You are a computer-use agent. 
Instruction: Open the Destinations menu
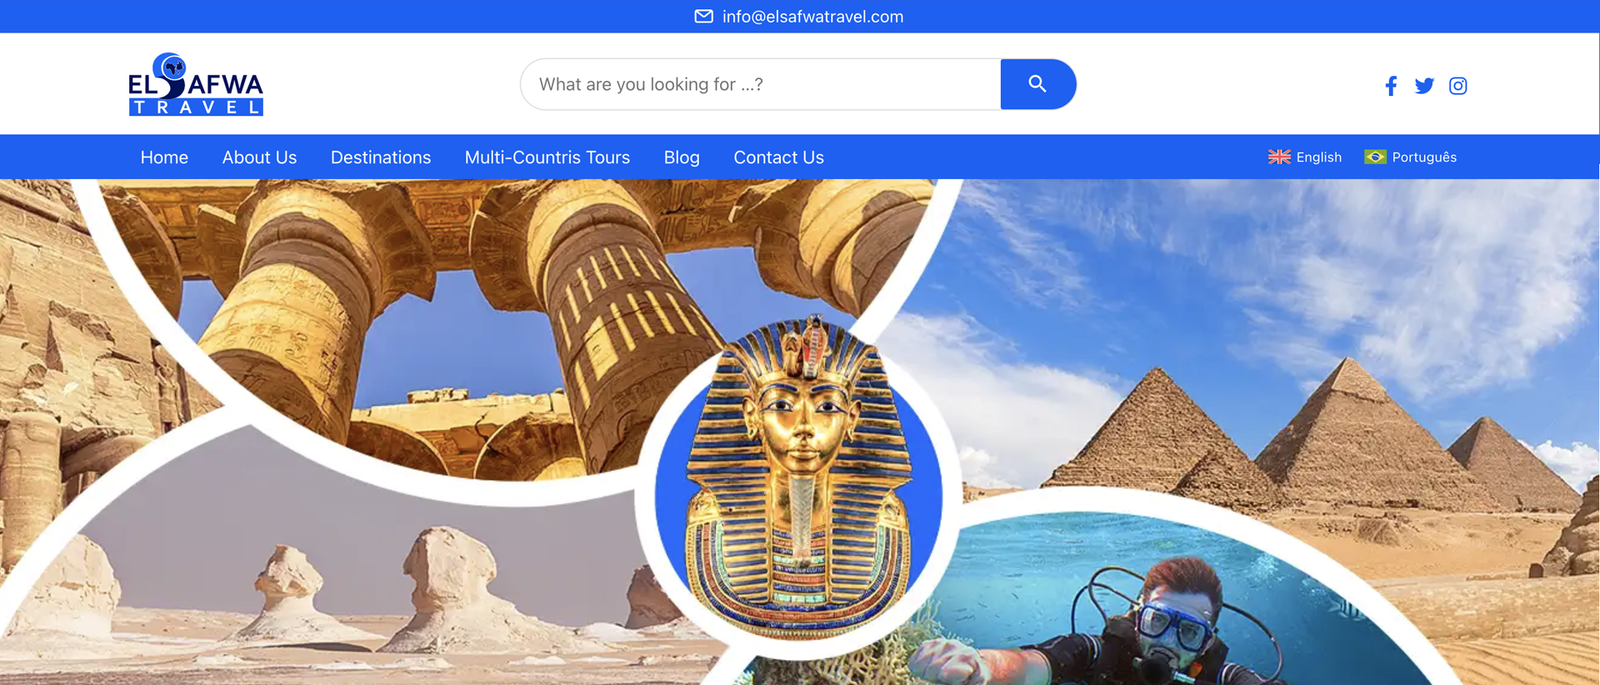(x=381, y=157)
